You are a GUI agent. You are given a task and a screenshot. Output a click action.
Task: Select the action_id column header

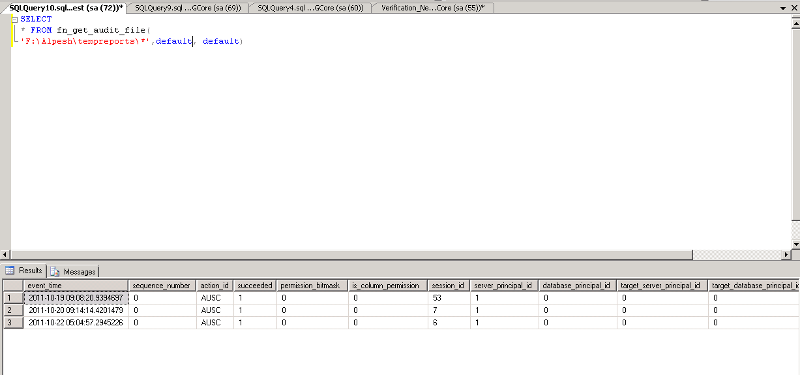214,285
